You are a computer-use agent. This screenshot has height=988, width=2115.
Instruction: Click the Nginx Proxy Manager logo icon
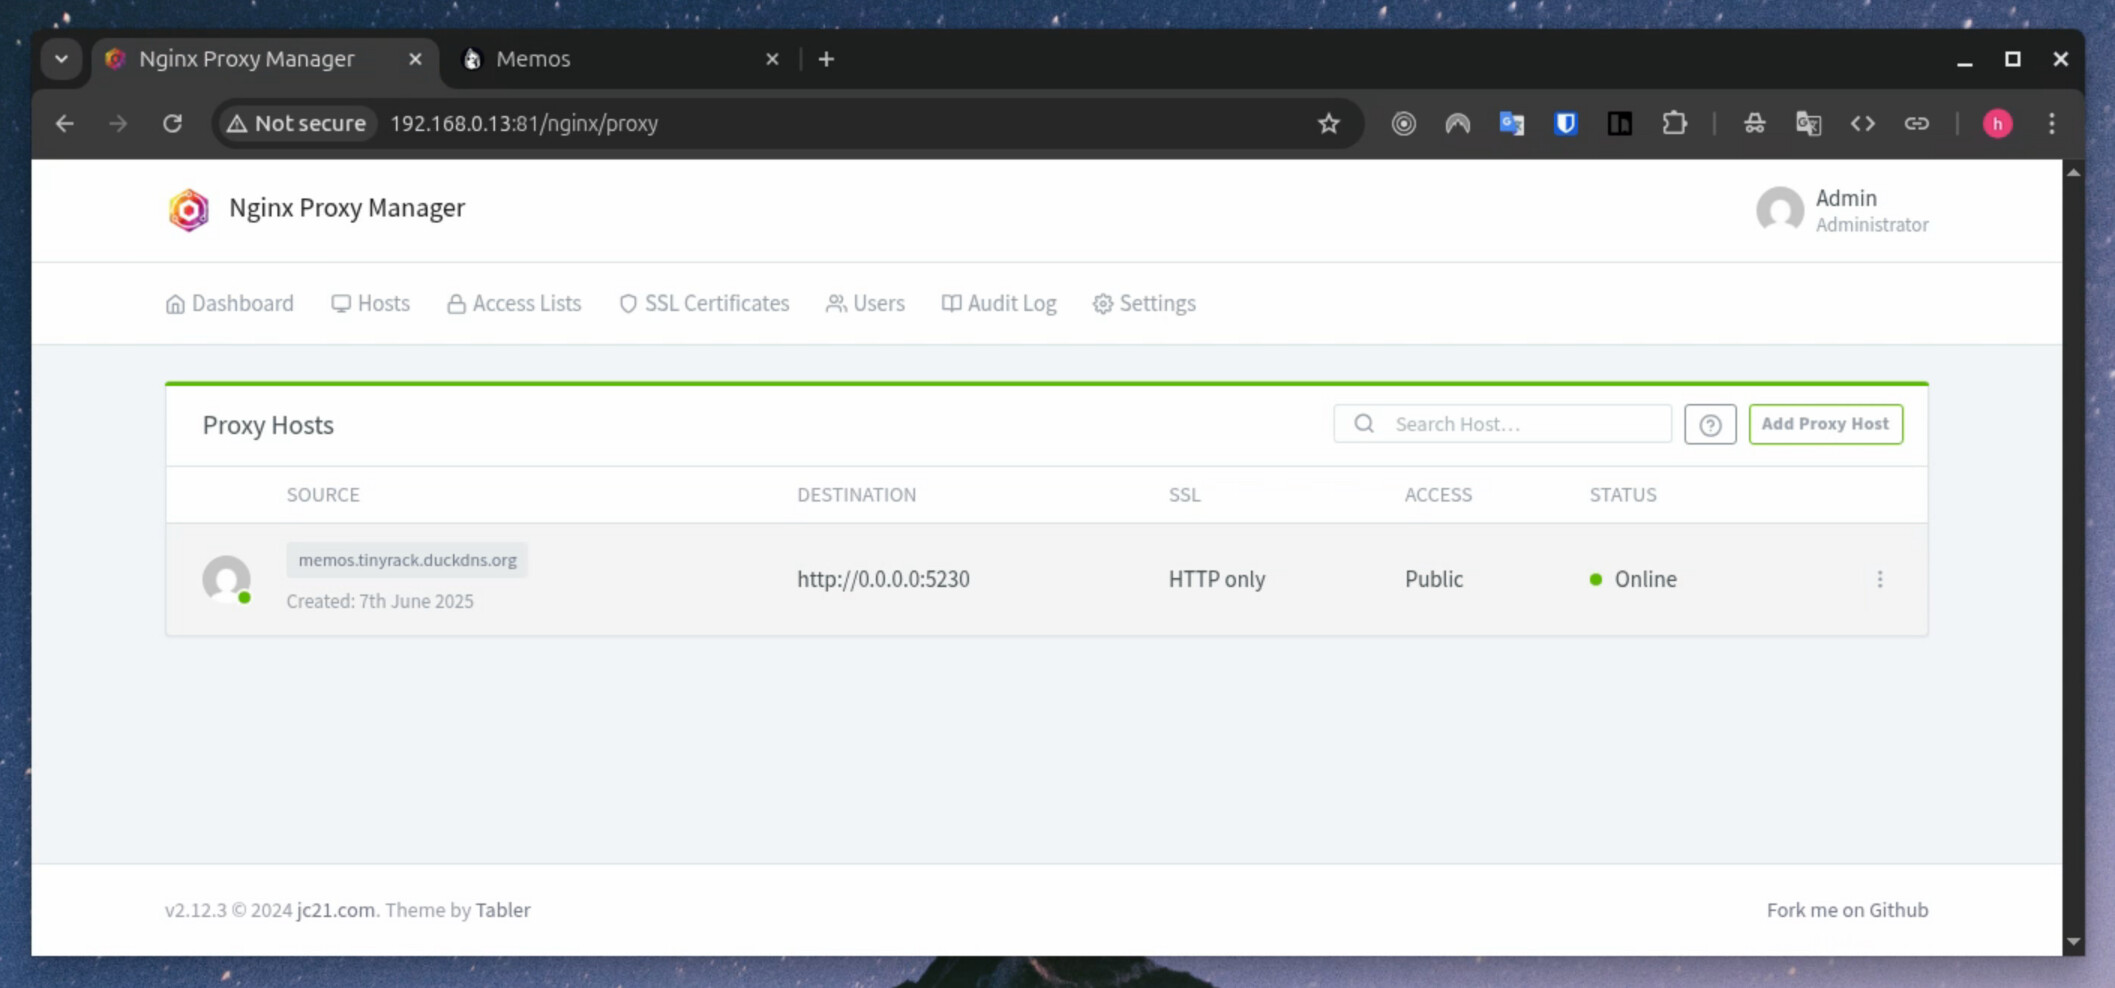(x=188, y=210)
